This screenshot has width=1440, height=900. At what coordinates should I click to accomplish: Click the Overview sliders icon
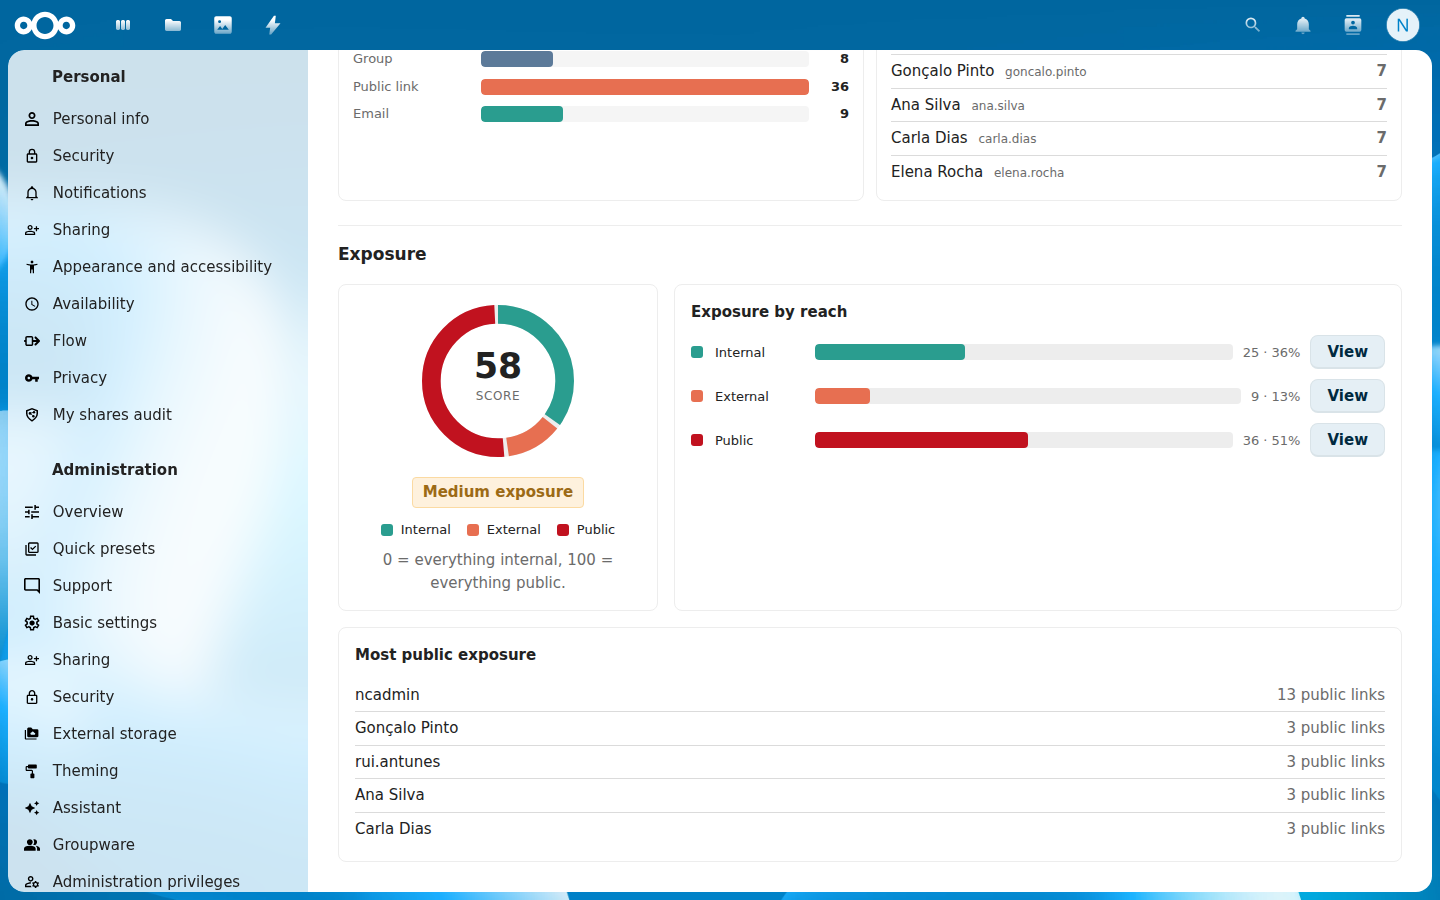[32, 512]
